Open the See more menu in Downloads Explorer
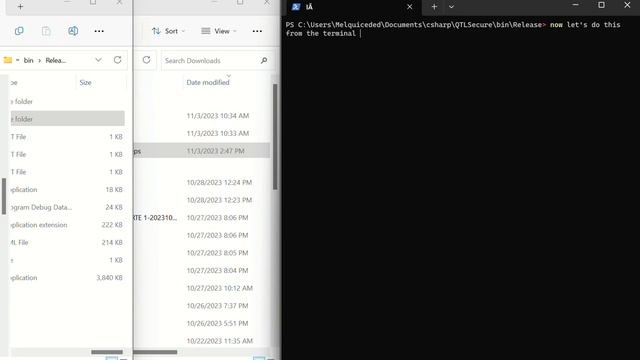This screenshot has height=360, width=640. click(257, 31)
